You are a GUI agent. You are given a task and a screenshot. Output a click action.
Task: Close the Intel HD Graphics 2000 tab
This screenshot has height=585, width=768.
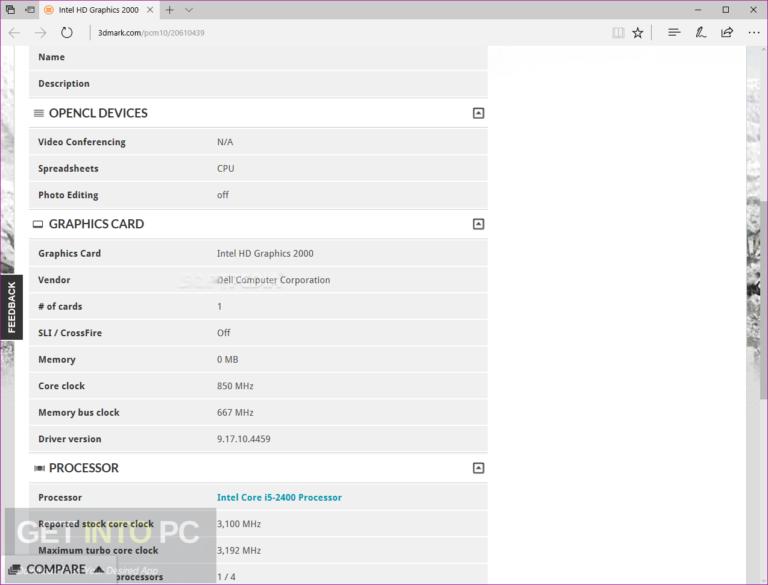coord(148,10)
